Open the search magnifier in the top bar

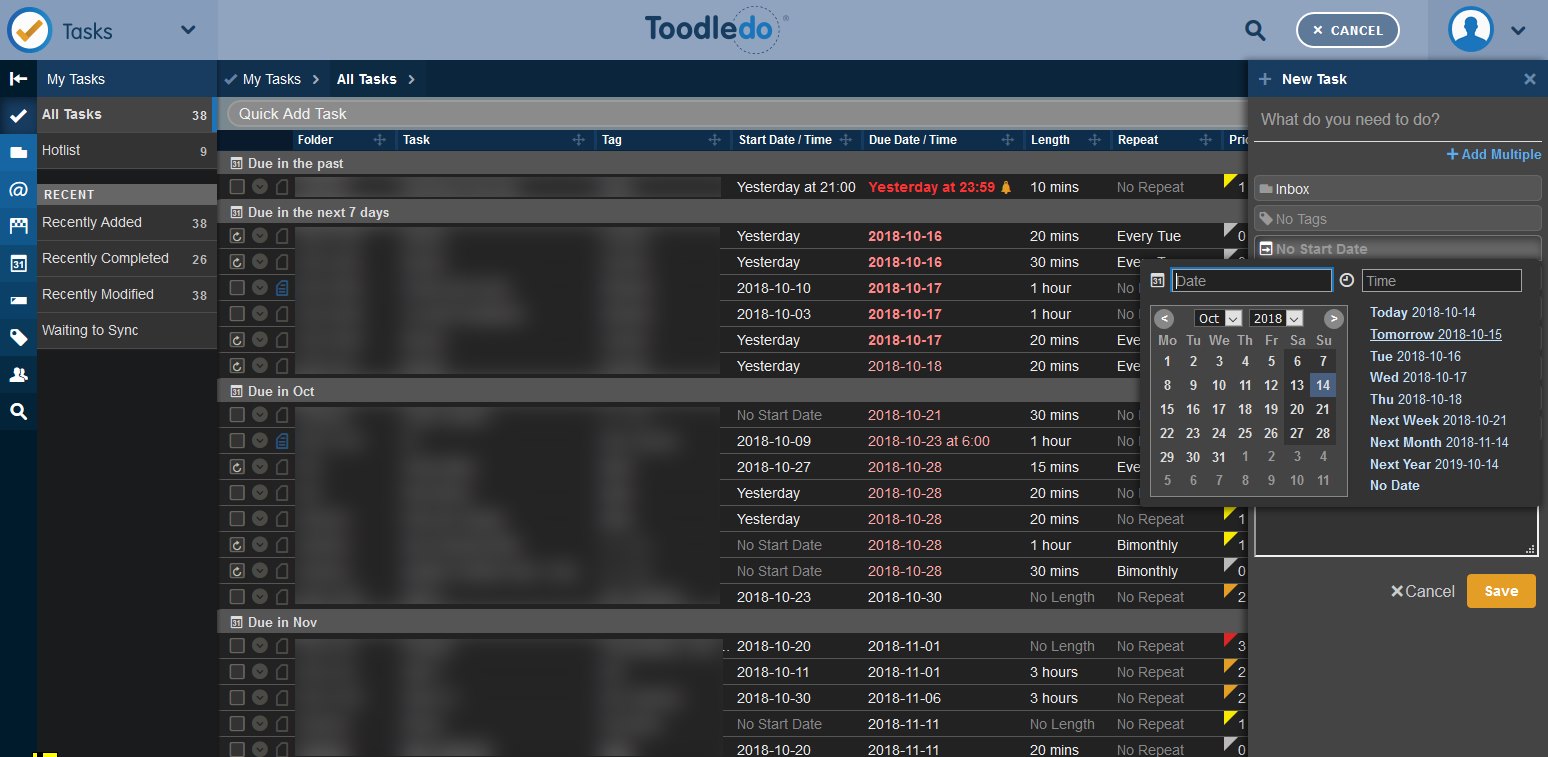click(1254, 30)
